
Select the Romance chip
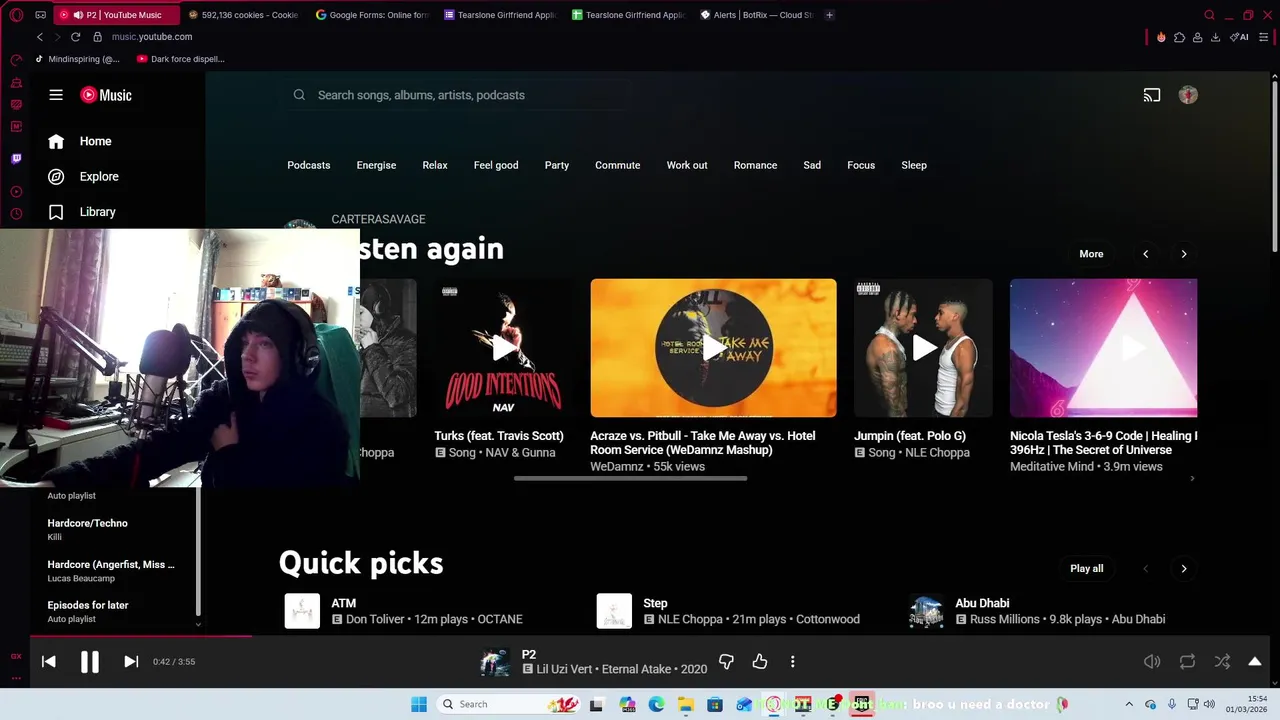755,165
